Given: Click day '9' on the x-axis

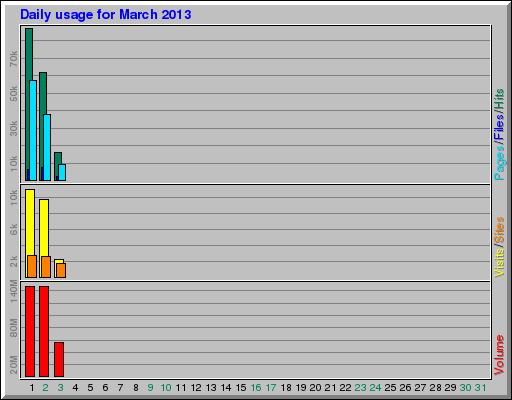Looking at the screenshot, I should 150,388.
